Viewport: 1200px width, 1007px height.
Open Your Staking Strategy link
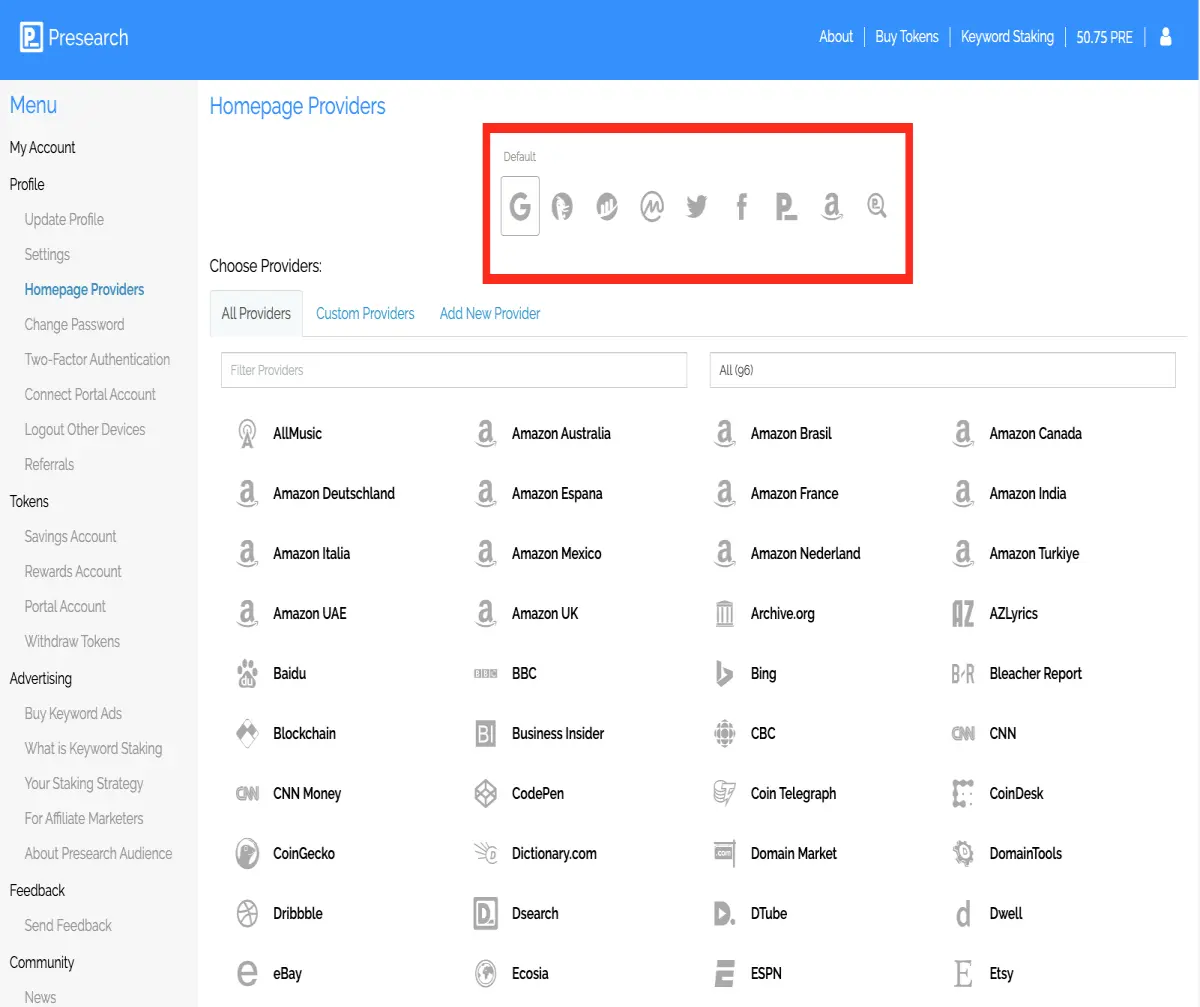pyautogui.click(x=84, y=784)
